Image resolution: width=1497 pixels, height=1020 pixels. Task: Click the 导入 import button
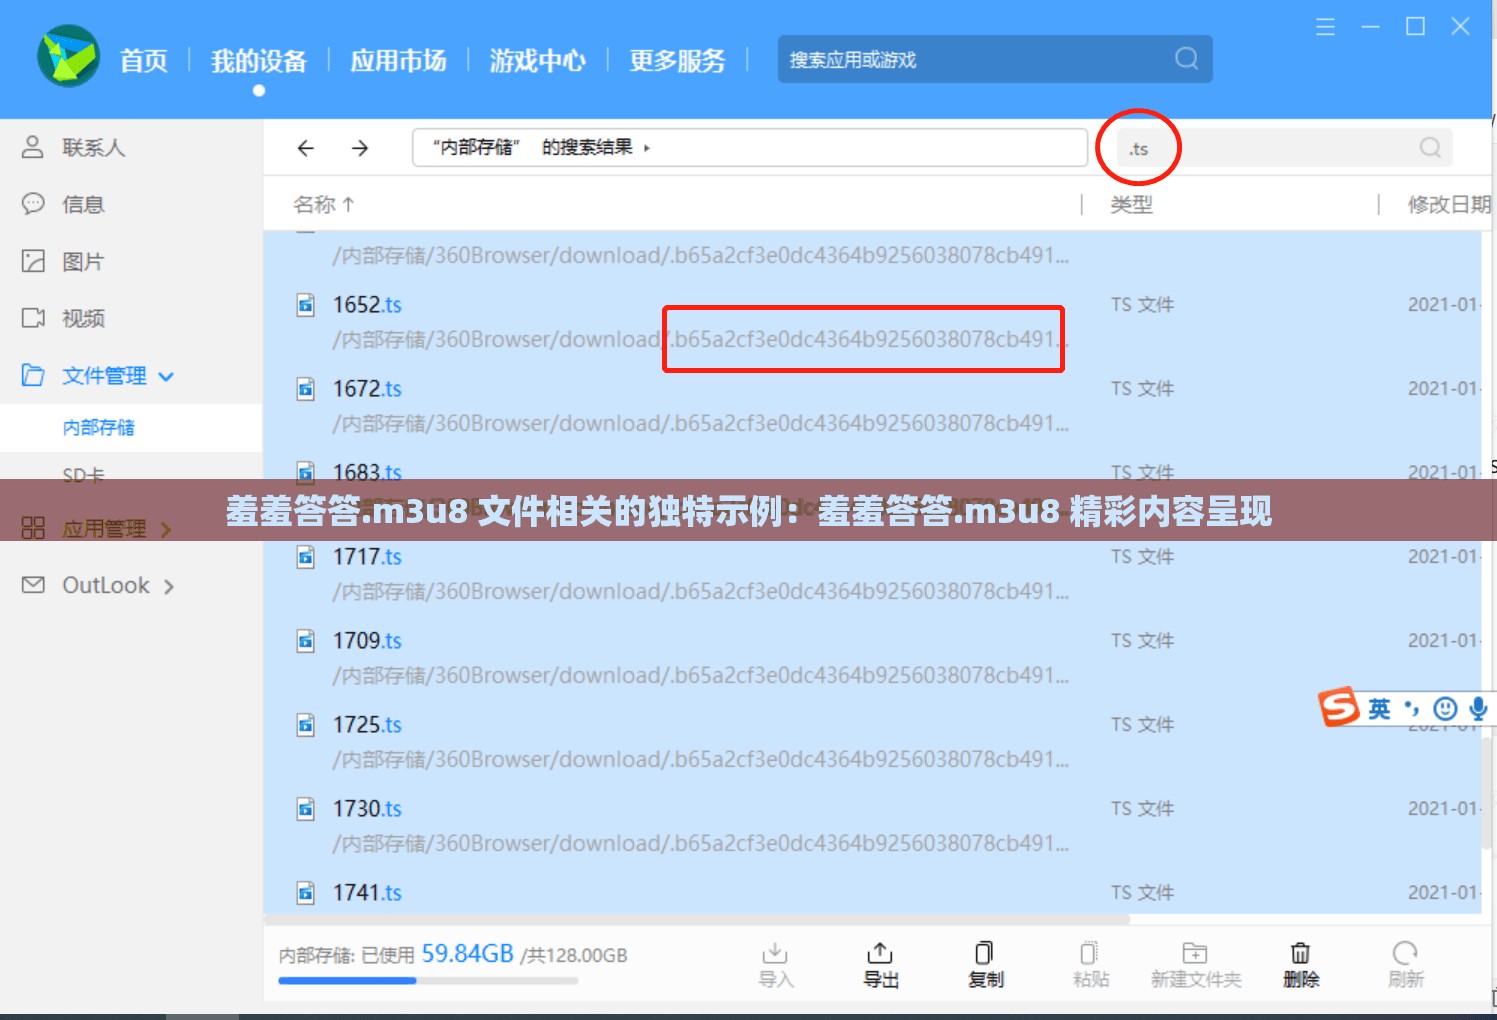(x=776, y=965)
